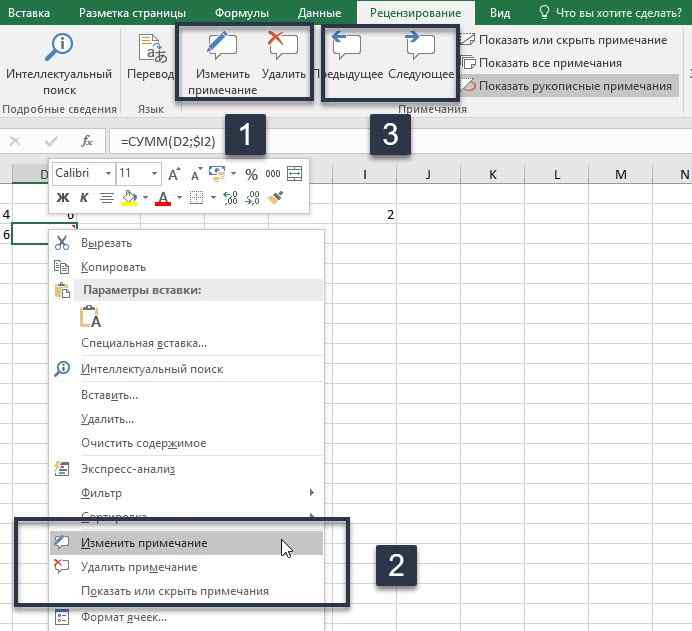Apply the red font color
Screen dimensions: 692x631
tap(163, 198)
